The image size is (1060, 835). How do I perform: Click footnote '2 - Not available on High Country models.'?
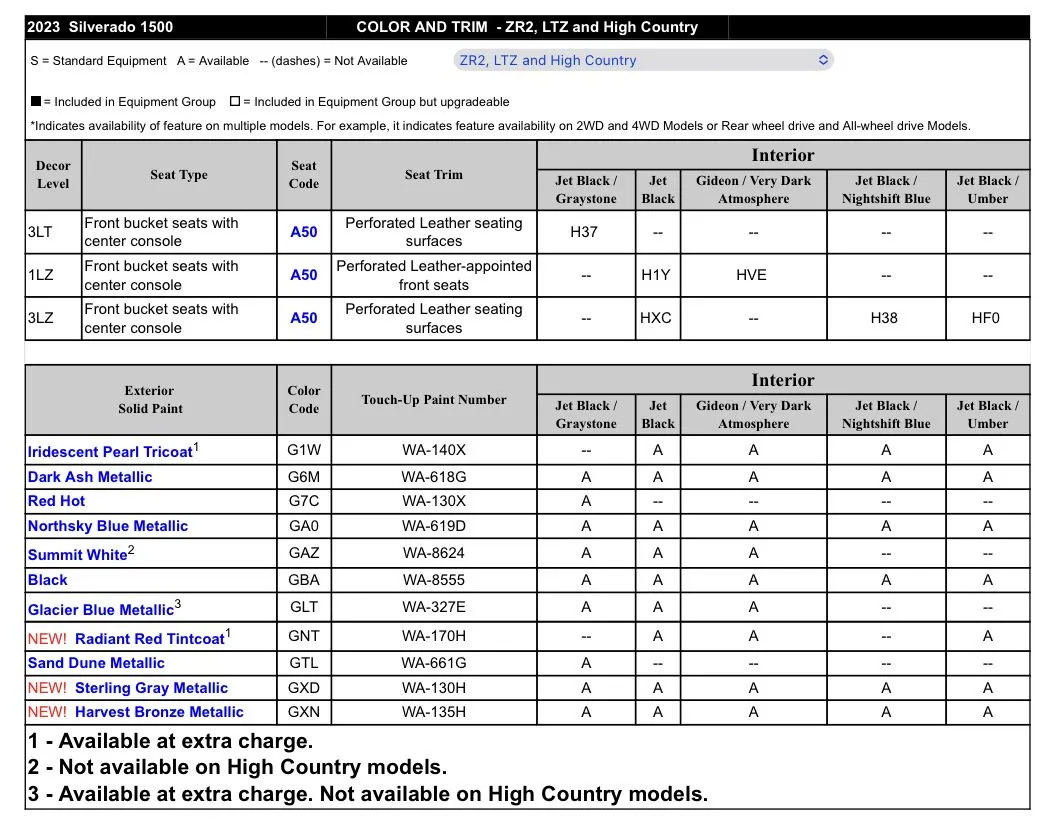pyautogui.click(x=237, y=767)
